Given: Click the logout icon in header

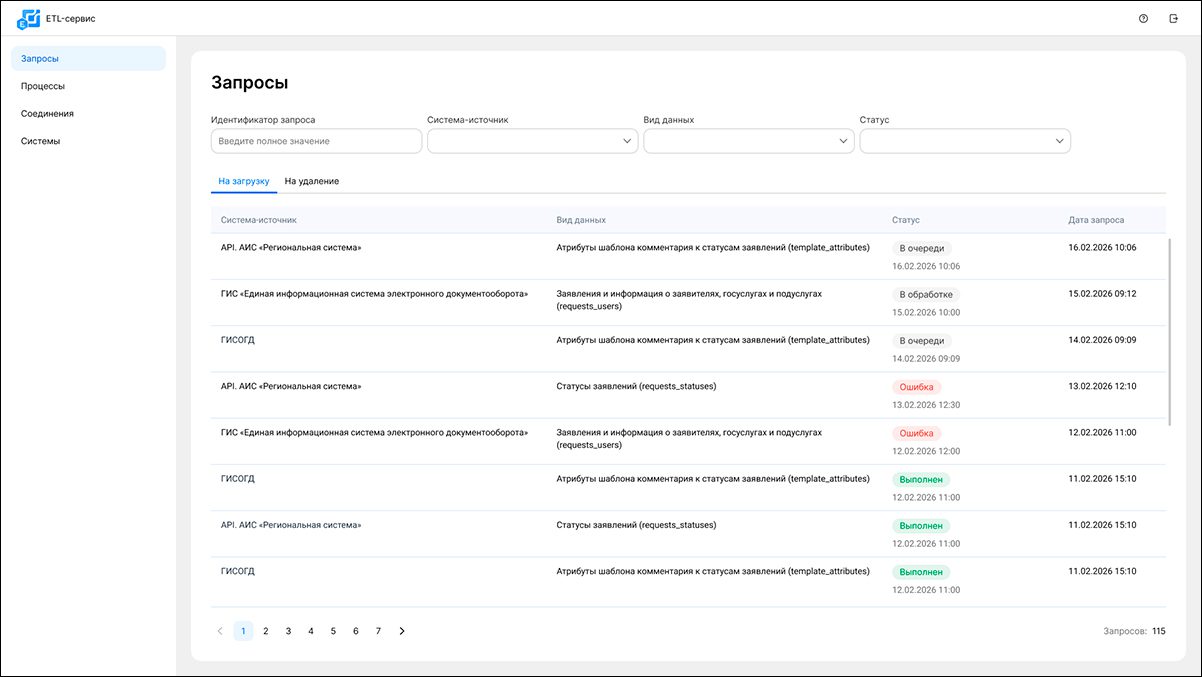Looking at the screenshot, I should [x=1173, y=18].
